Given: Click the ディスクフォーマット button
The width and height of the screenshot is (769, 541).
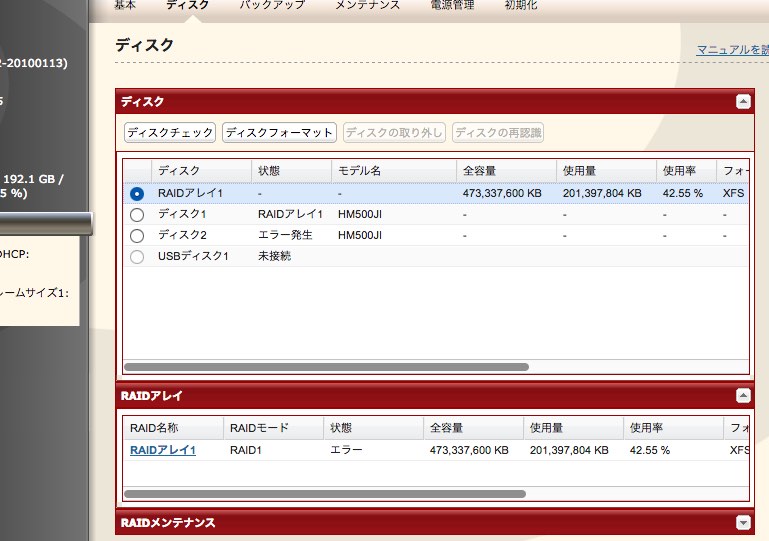Looking at the screenshot, I should pyautogui.click(x=279, y=132).
